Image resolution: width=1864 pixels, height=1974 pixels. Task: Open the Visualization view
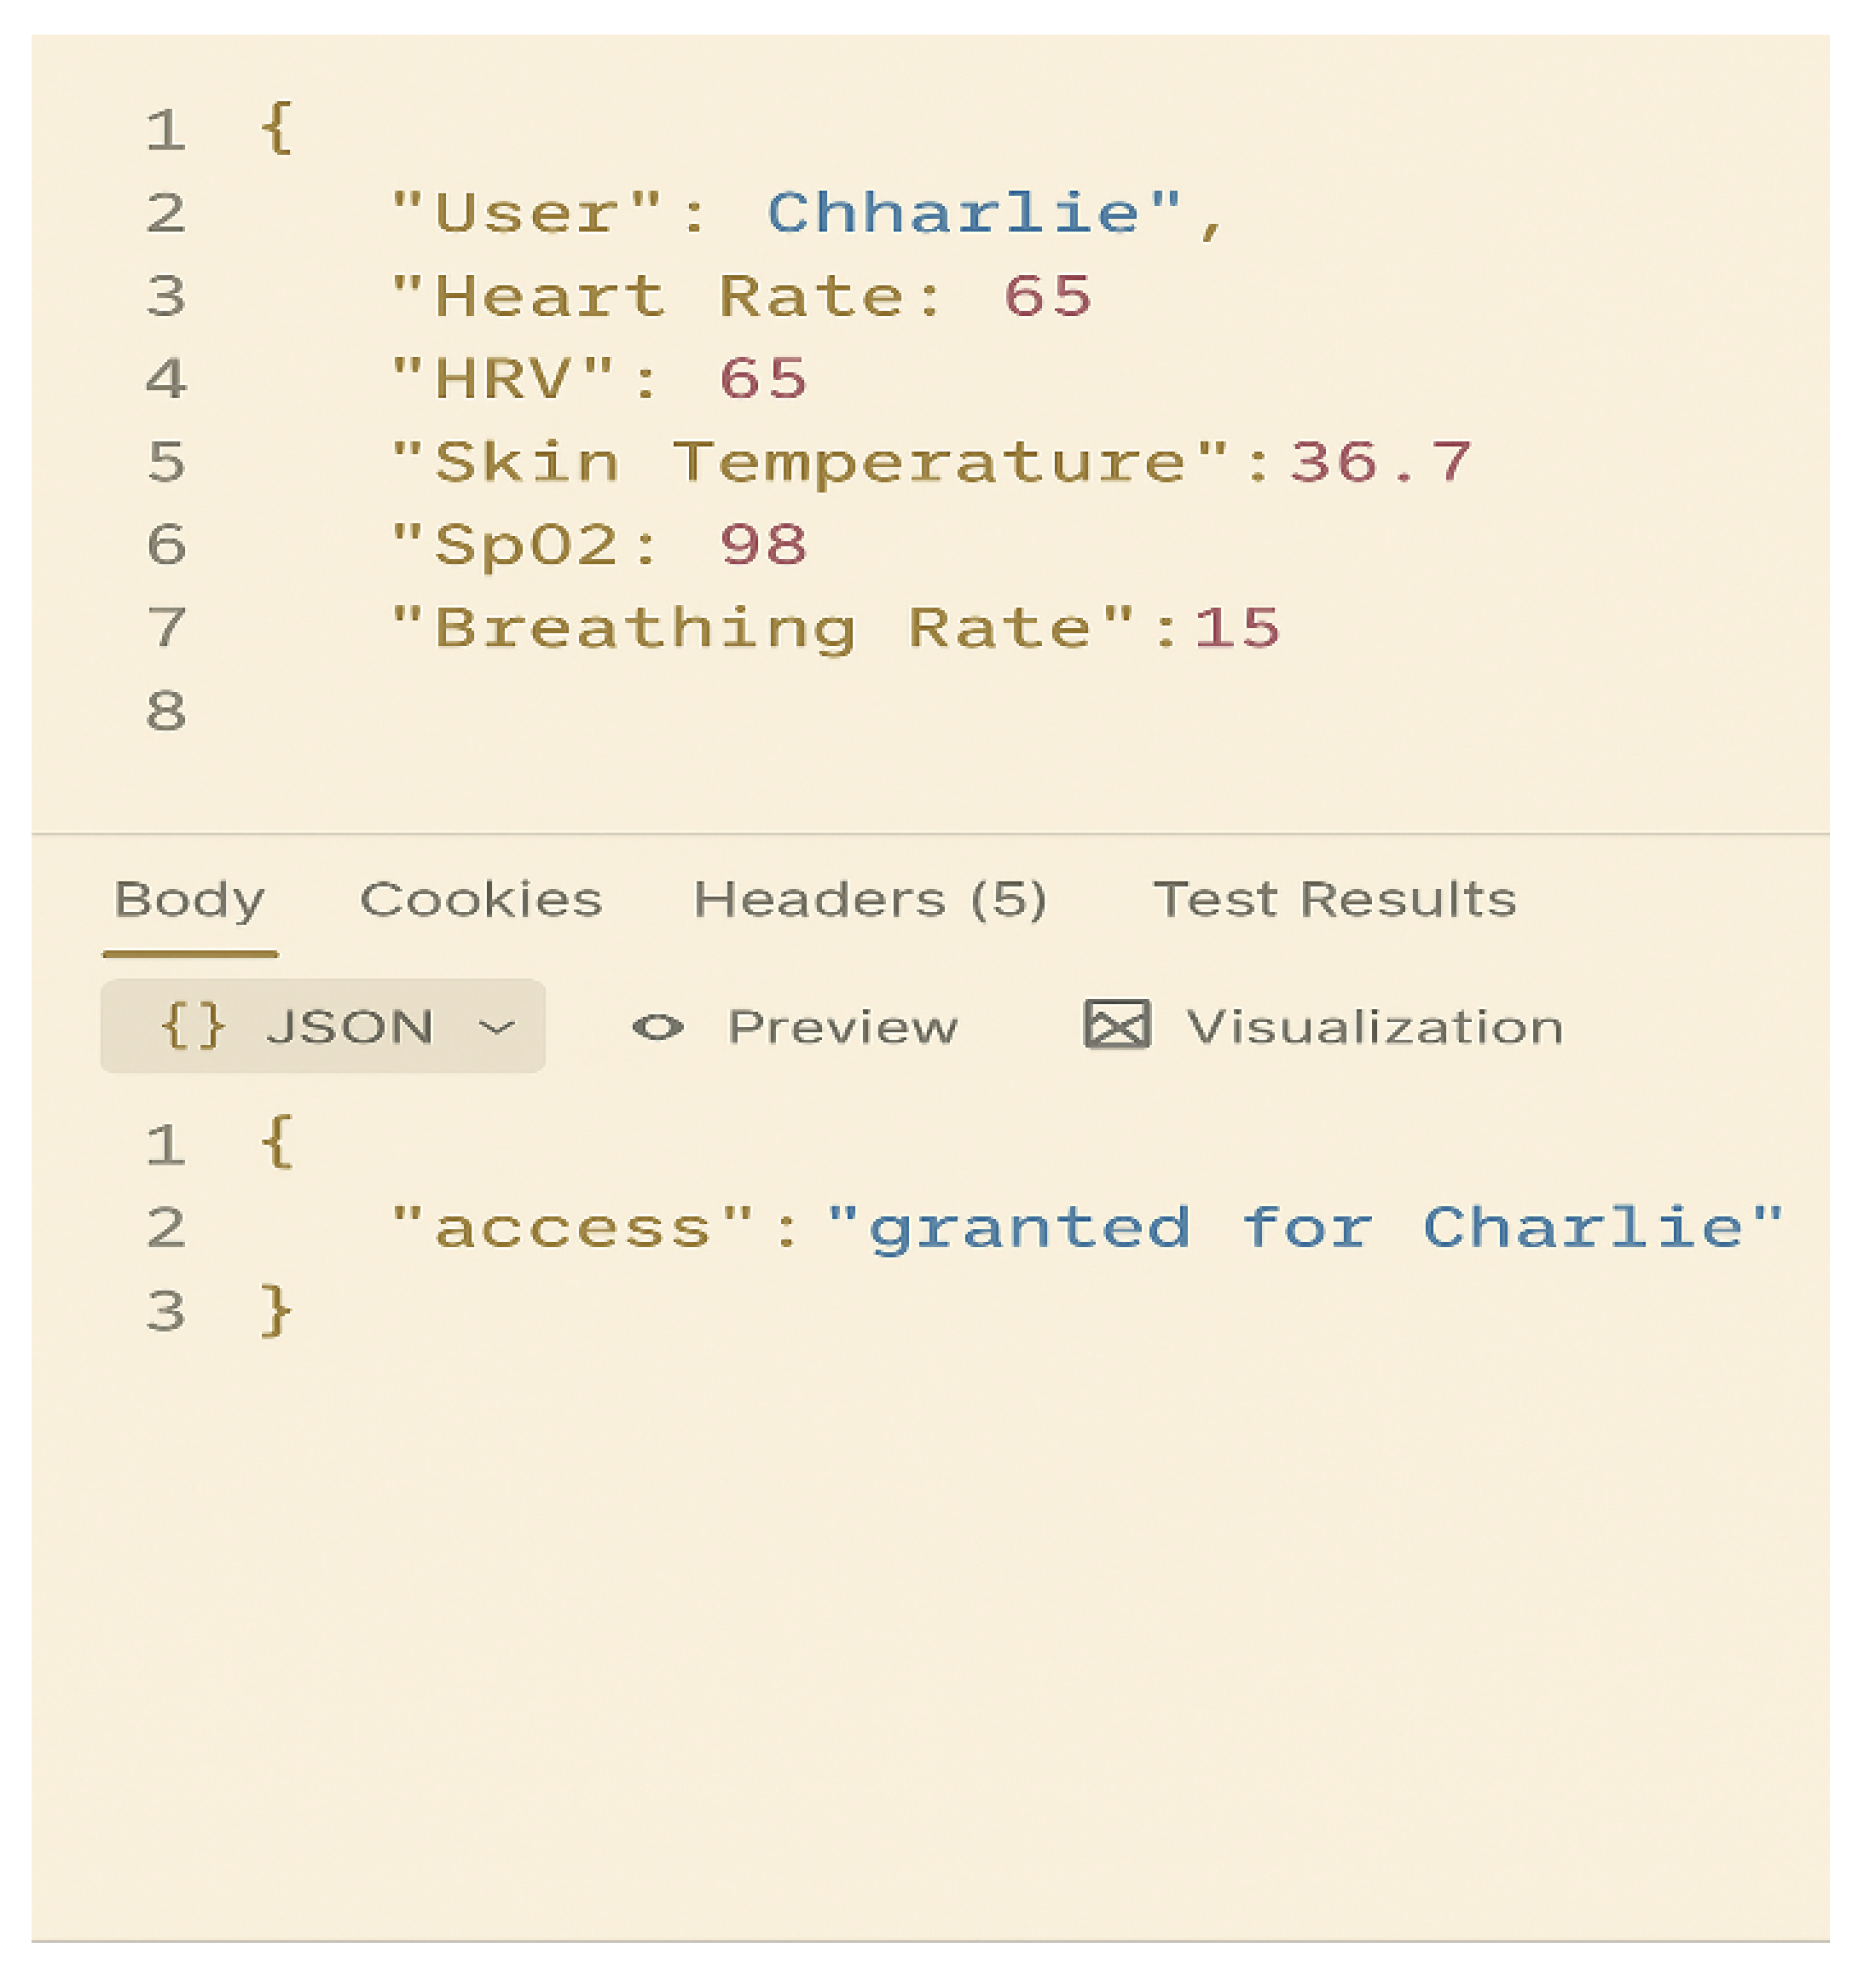tap(1374, 1027)
